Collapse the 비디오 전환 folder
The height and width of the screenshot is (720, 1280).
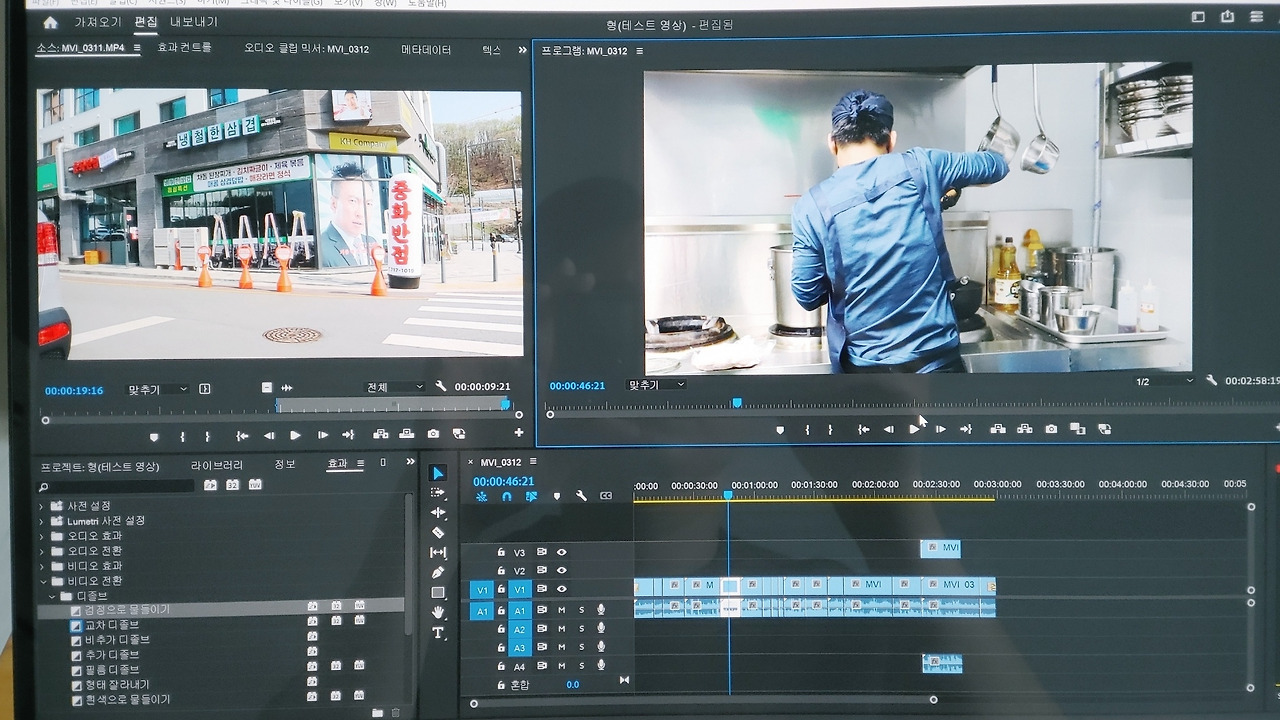(x=42, y=581)
